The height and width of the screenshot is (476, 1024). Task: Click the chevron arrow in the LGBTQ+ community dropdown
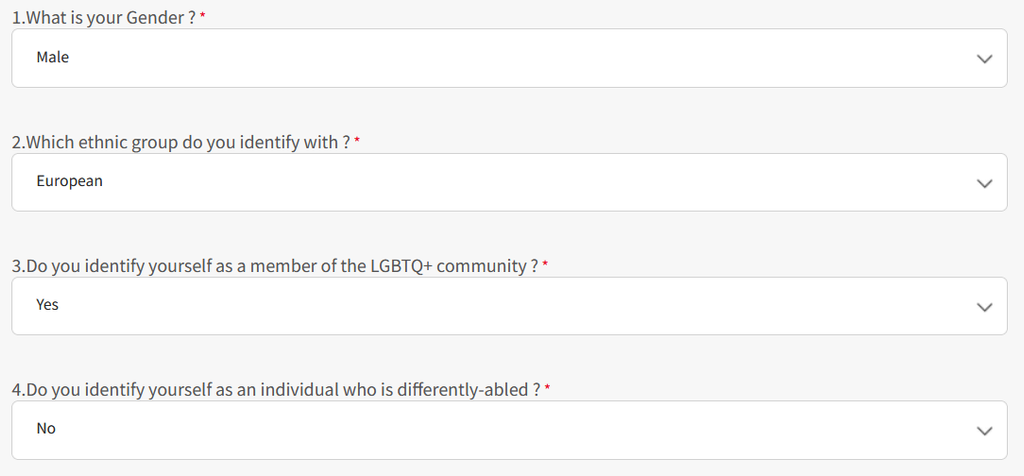click(x=984, y=307)
